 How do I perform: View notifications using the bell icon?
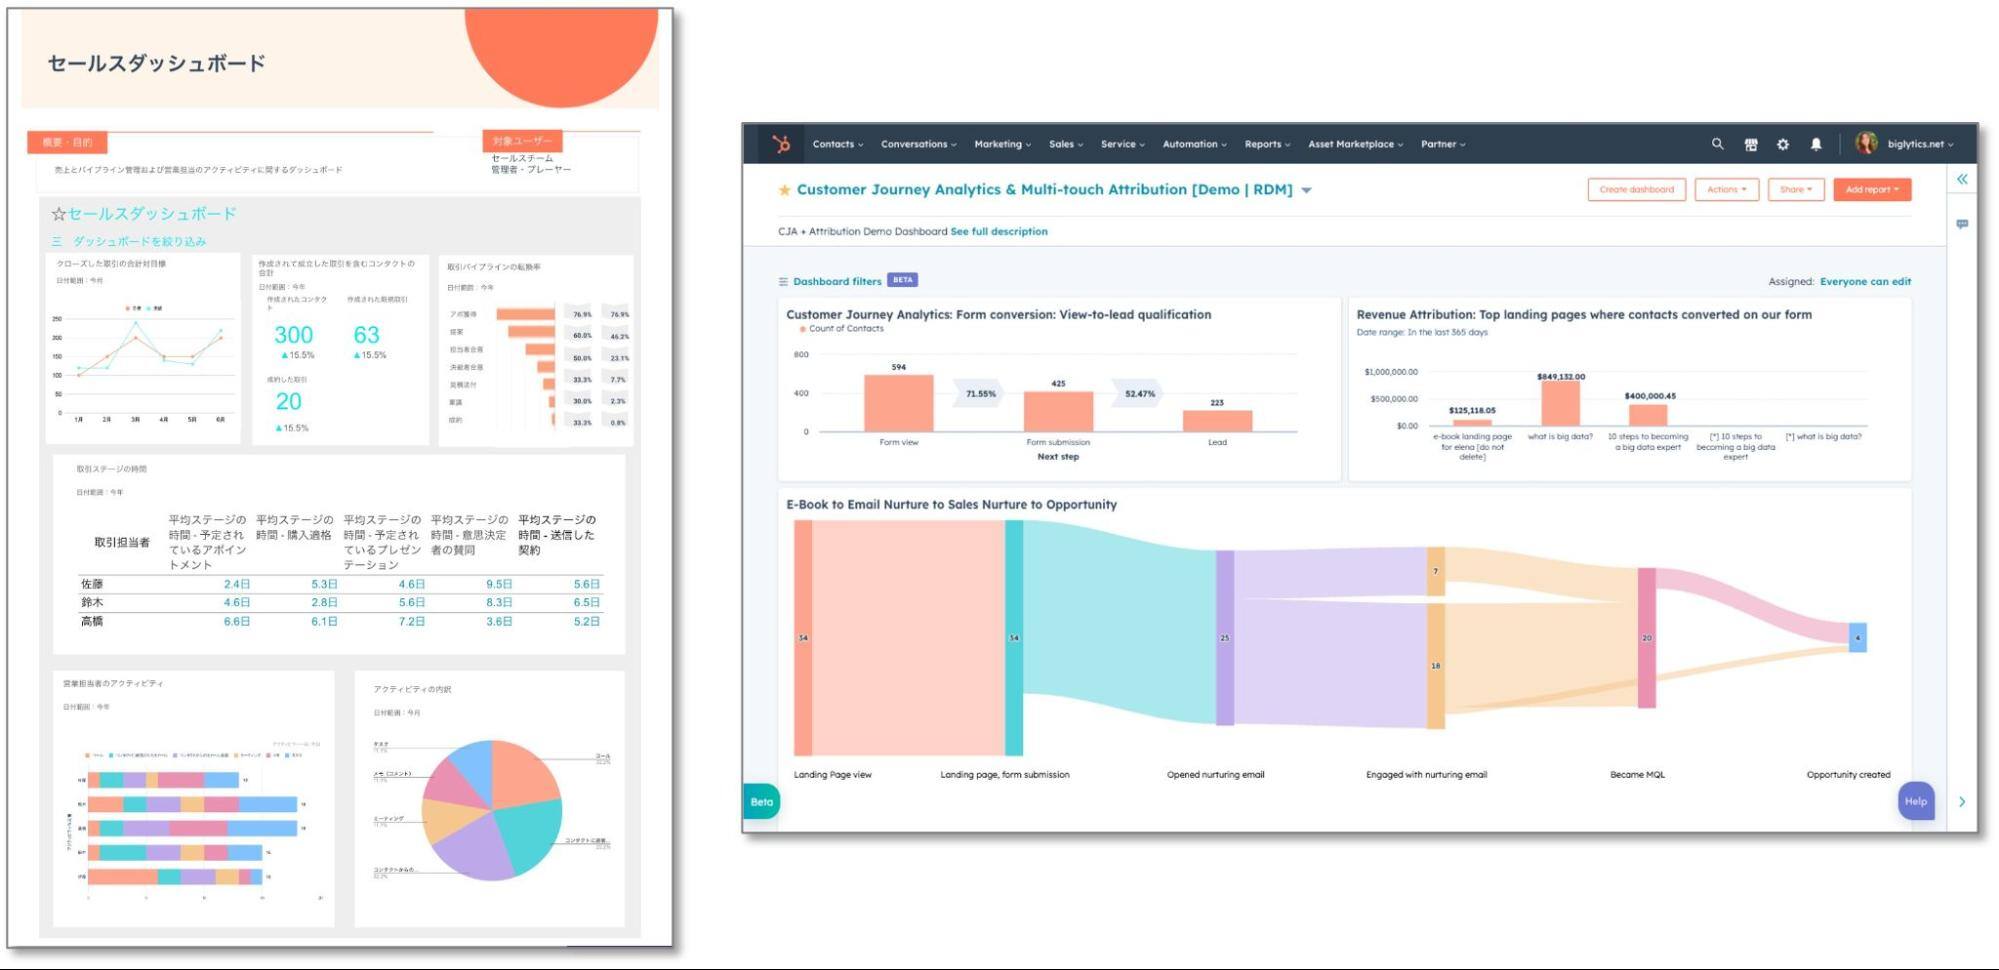[x=1817, y=144]
